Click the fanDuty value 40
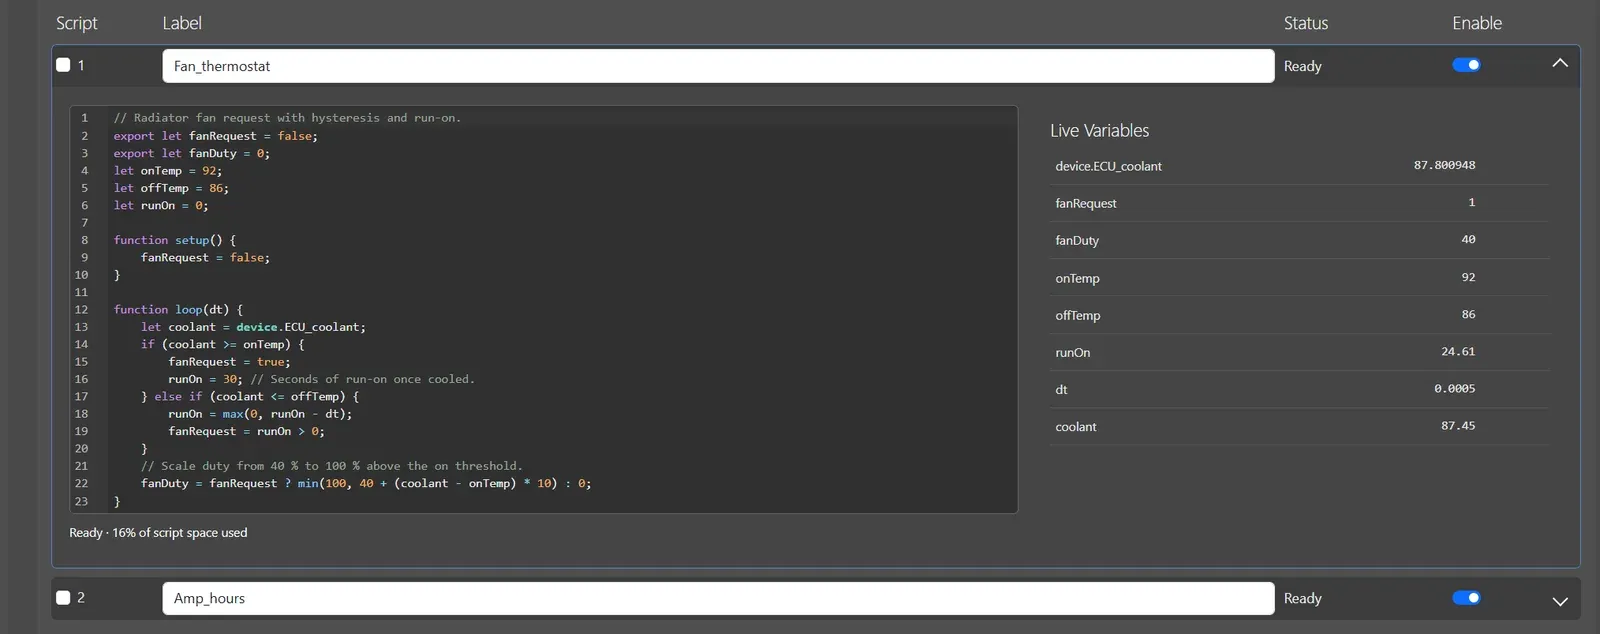 click(1468, 239)
